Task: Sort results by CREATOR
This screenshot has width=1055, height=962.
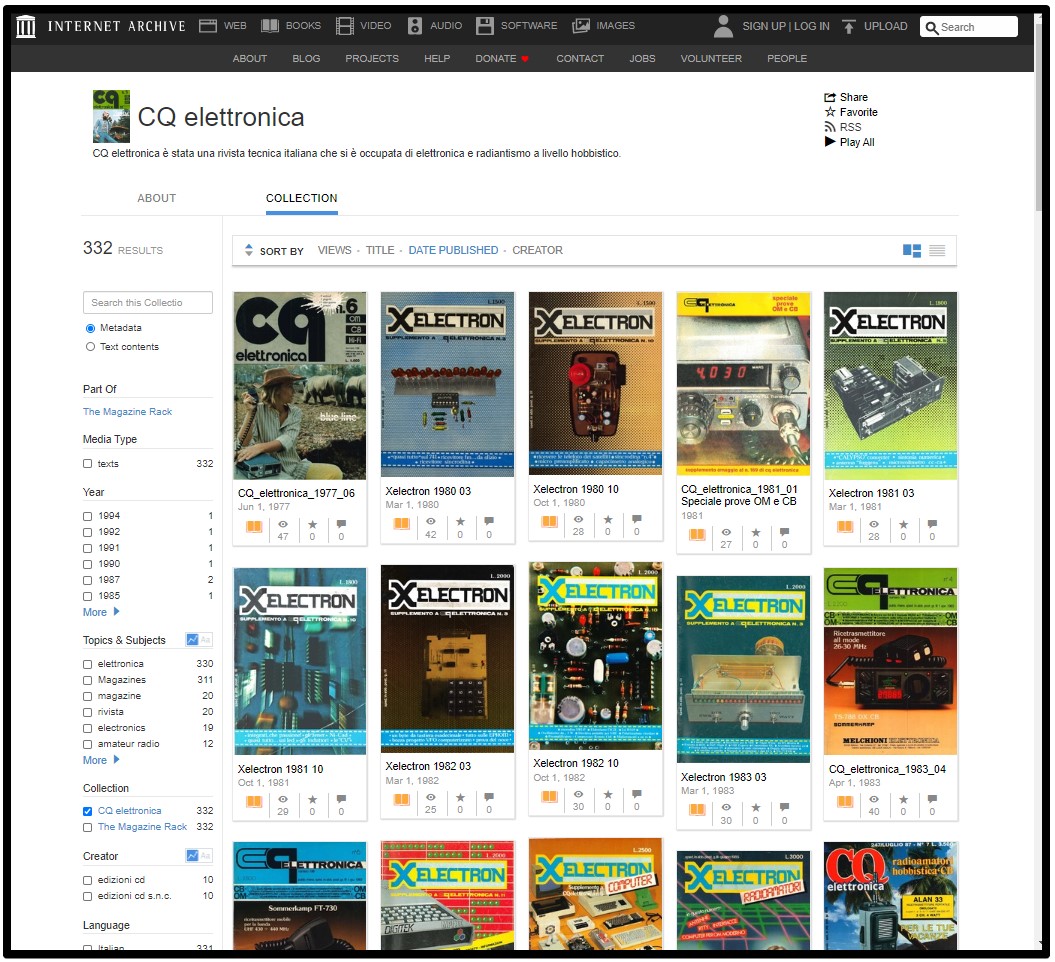Action: (538, 250)
